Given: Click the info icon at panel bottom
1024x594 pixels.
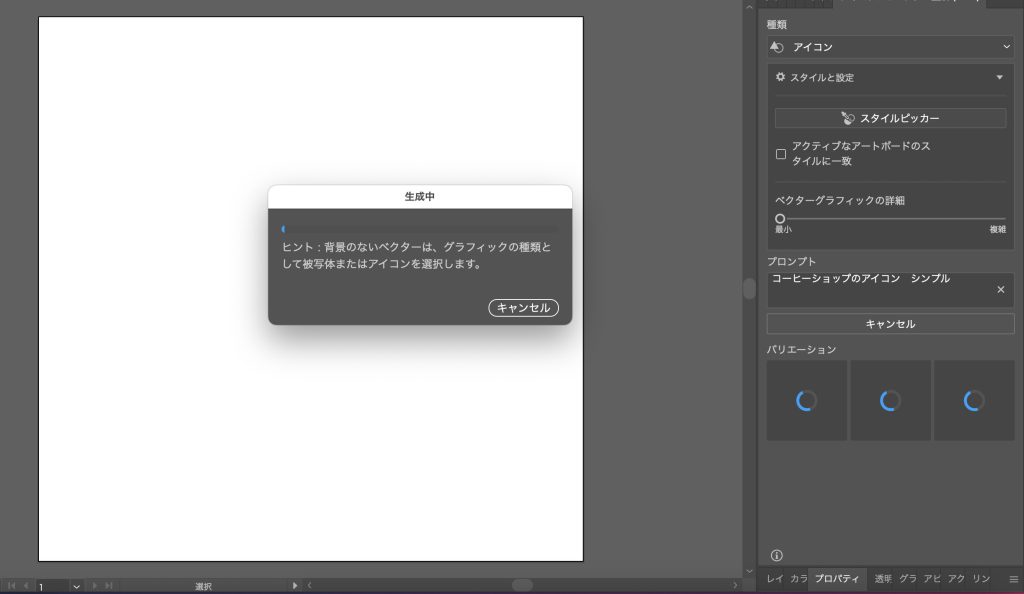Looking at the screenshot, I should (777, 556).
